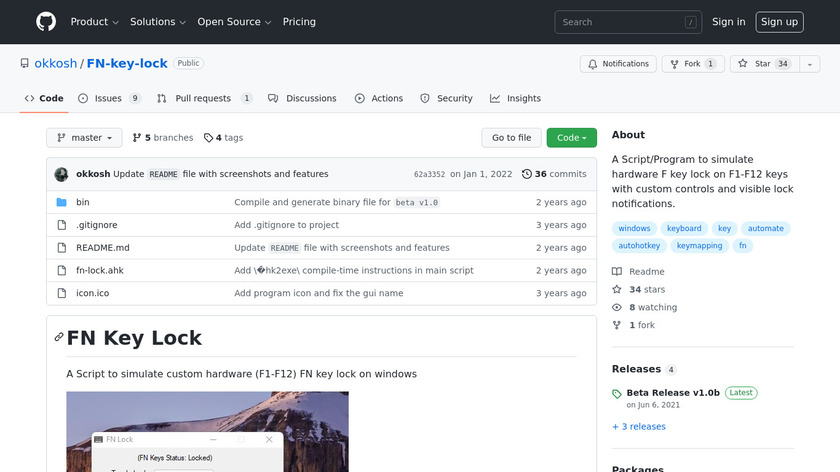The image size is (840, 472).
Task: Focus the Search input field
Action: pos(629,22)
